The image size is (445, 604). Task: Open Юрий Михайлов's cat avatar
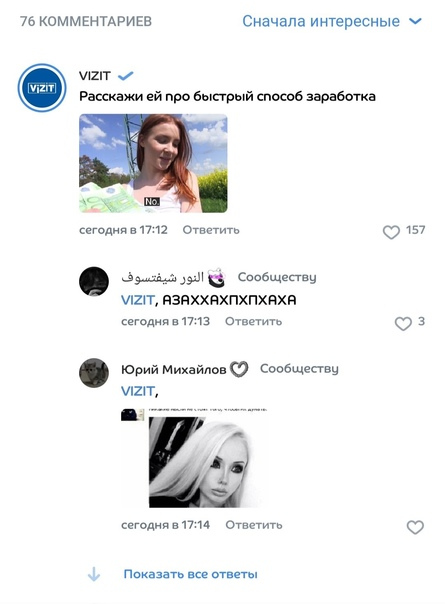tap(94, 373)
